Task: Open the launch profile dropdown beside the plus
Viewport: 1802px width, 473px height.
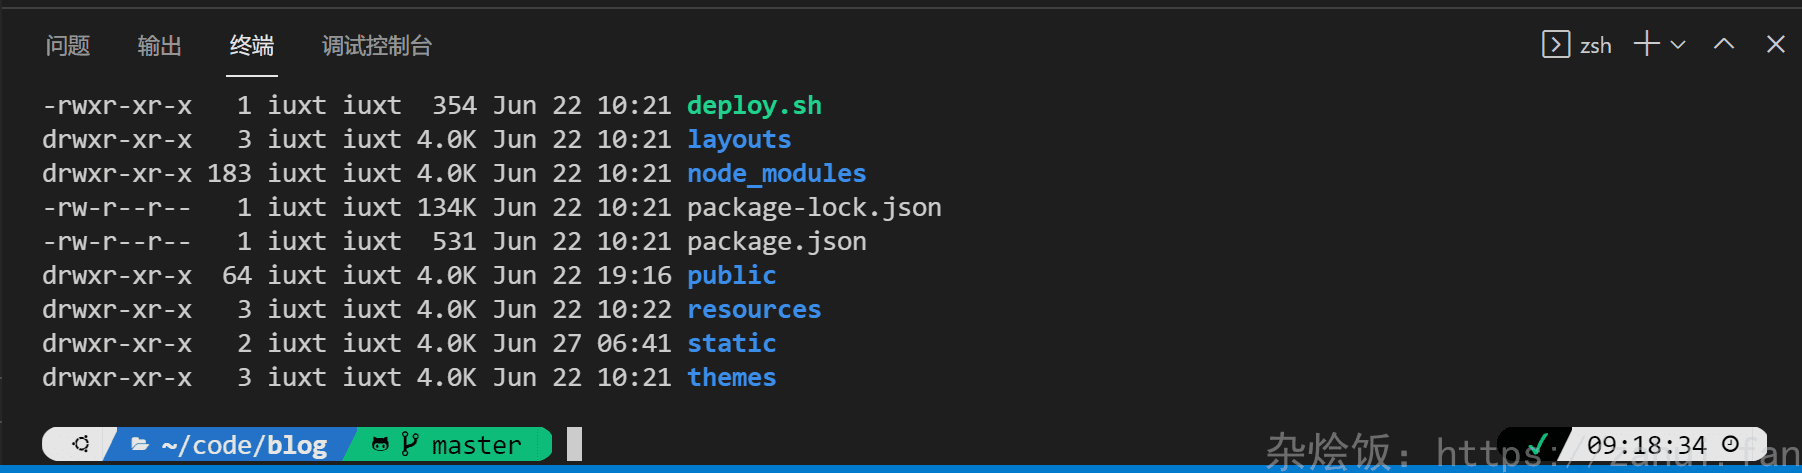Action: [1678, 45]
